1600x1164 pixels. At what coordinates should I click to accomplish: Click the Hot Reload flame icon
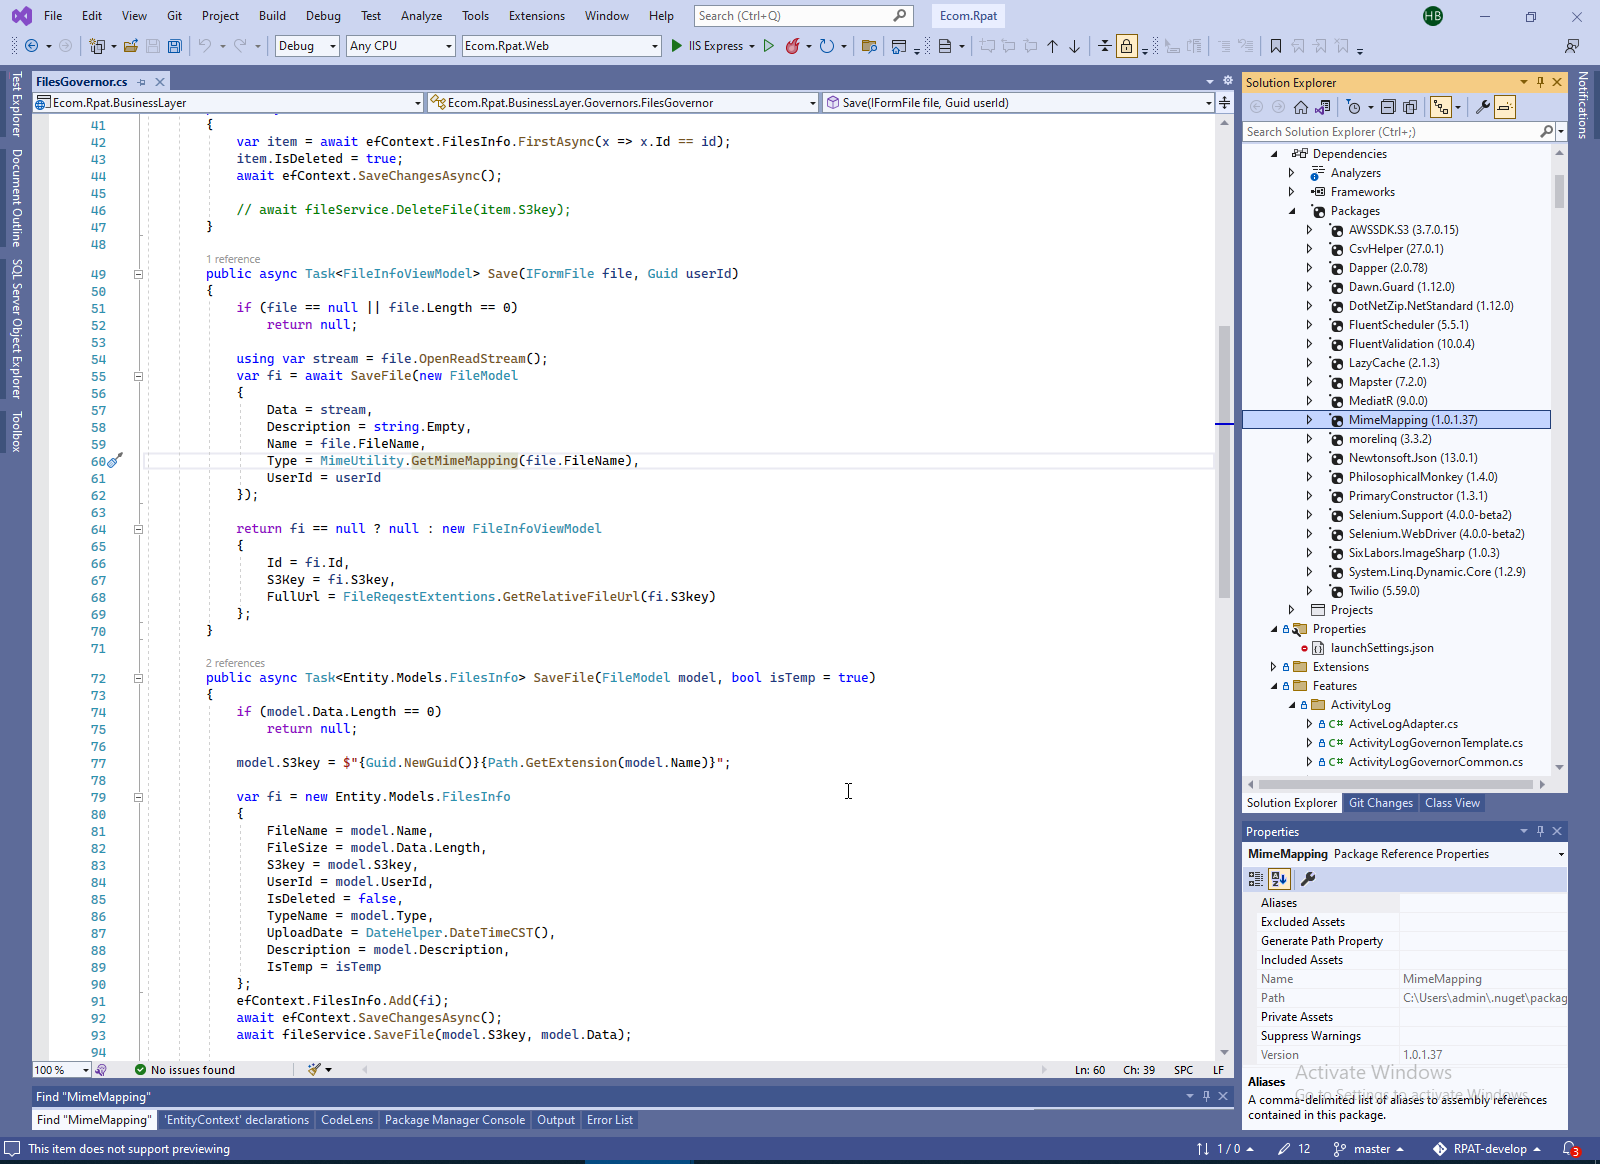tap(792, 46)
